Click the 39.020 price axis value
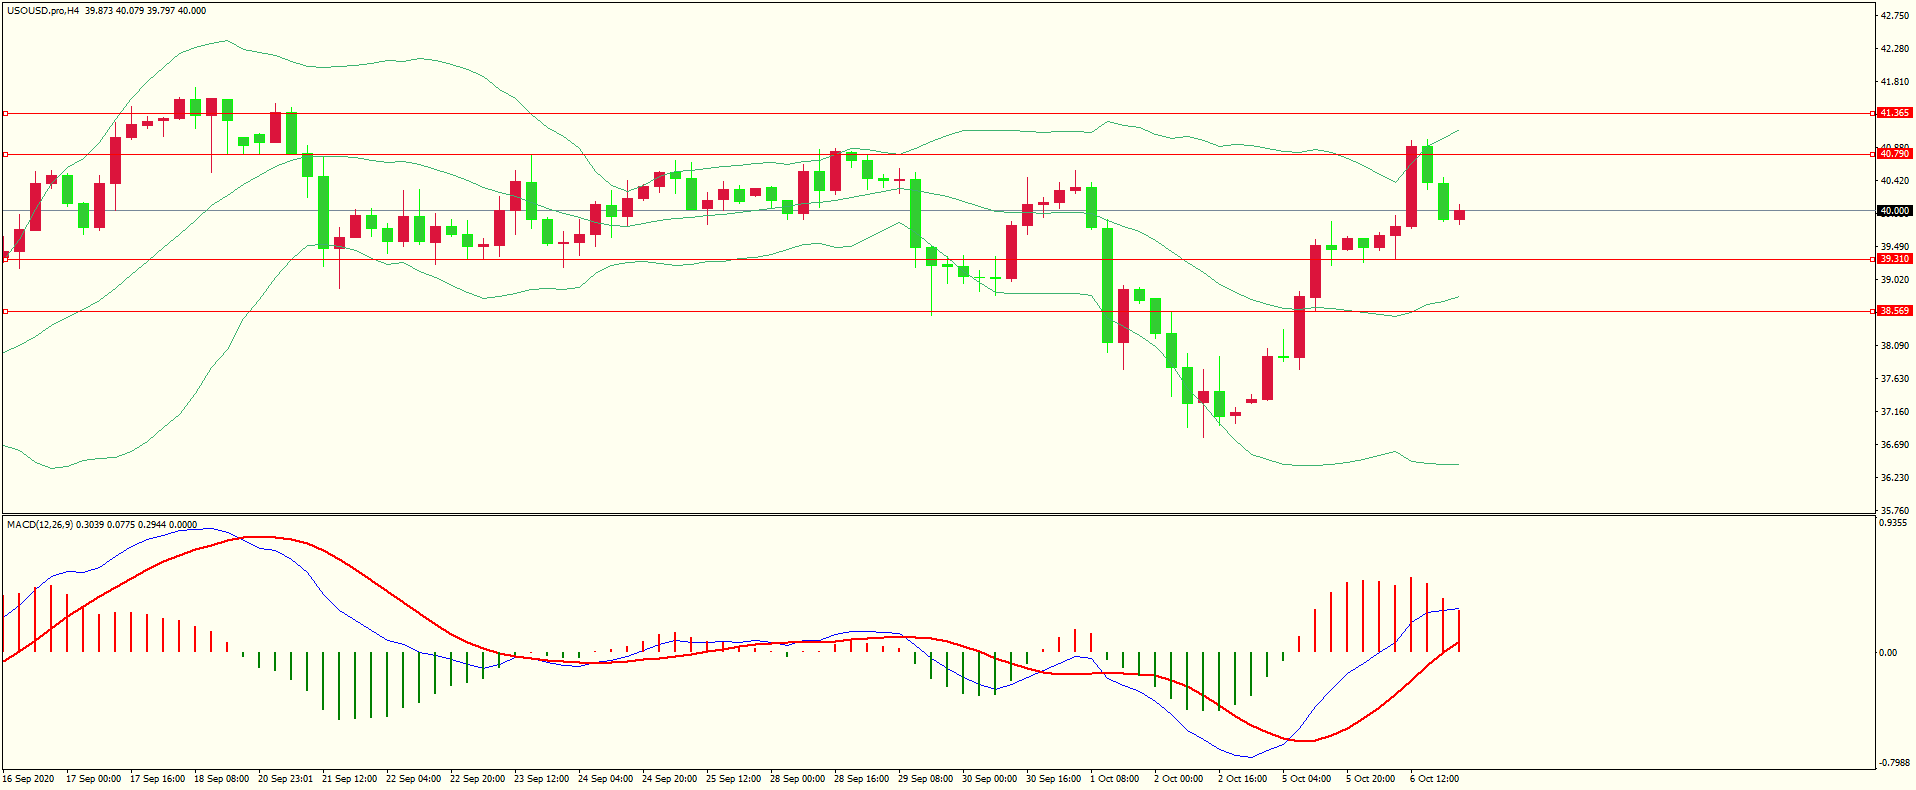 (x=1895, y=280)
